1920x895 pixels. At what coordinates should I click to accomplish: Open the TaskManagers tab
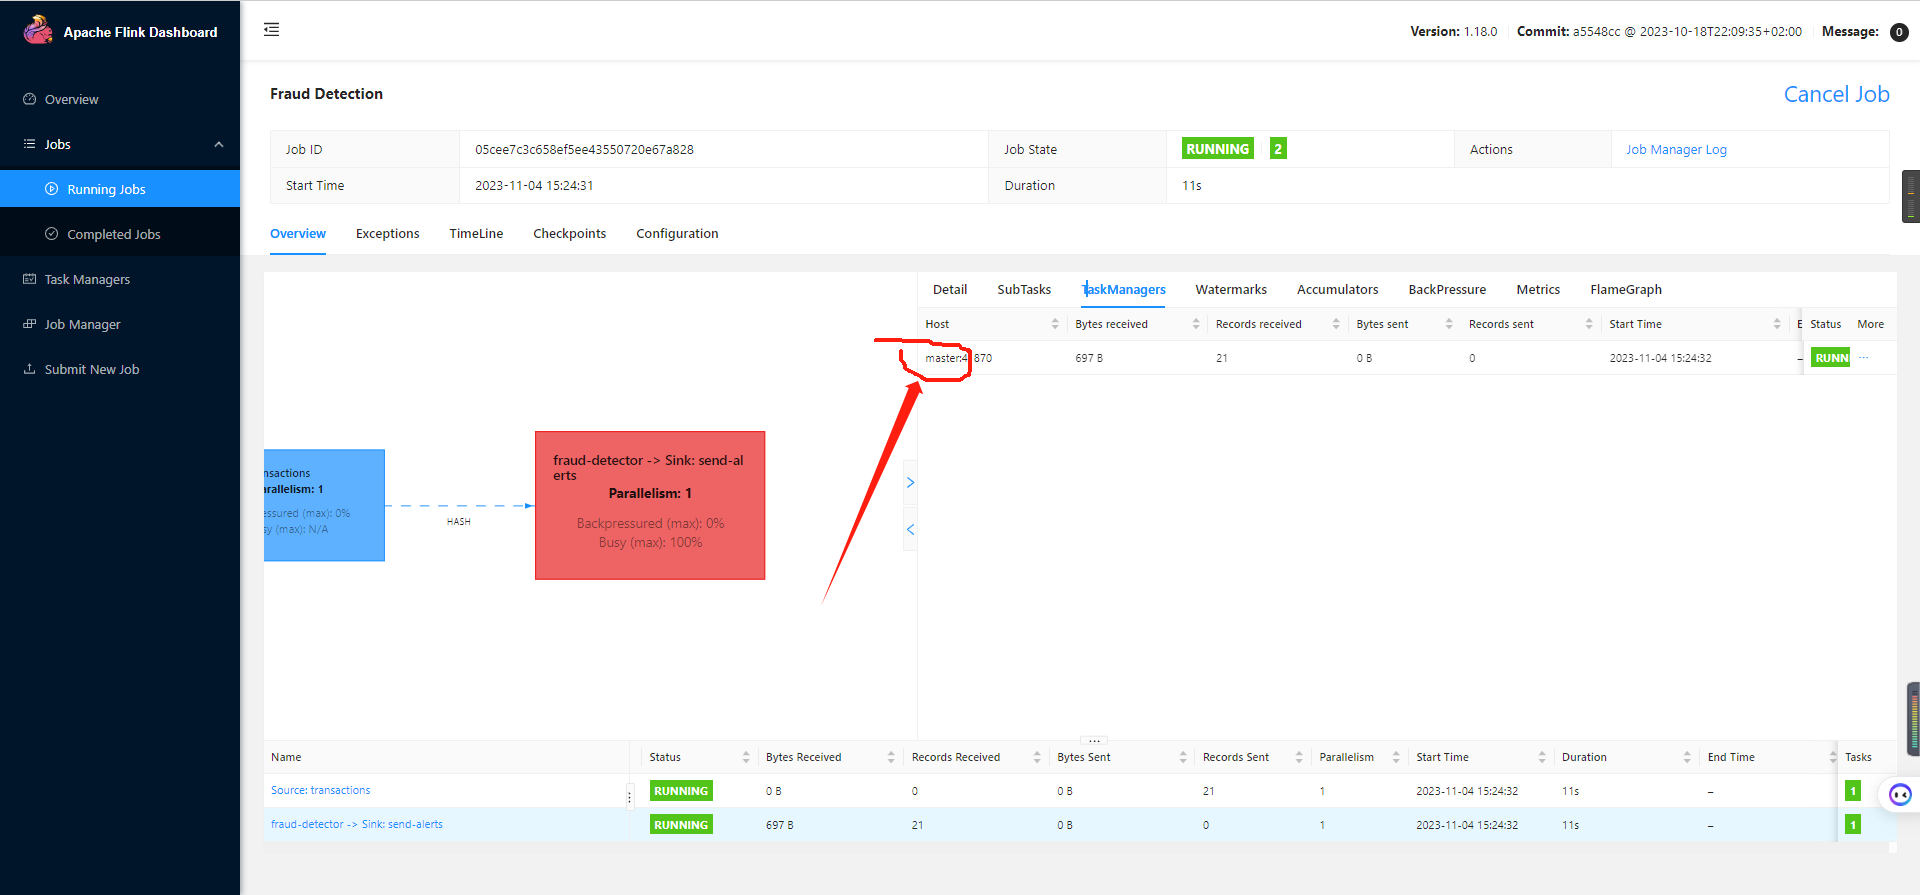point(1124,290)
